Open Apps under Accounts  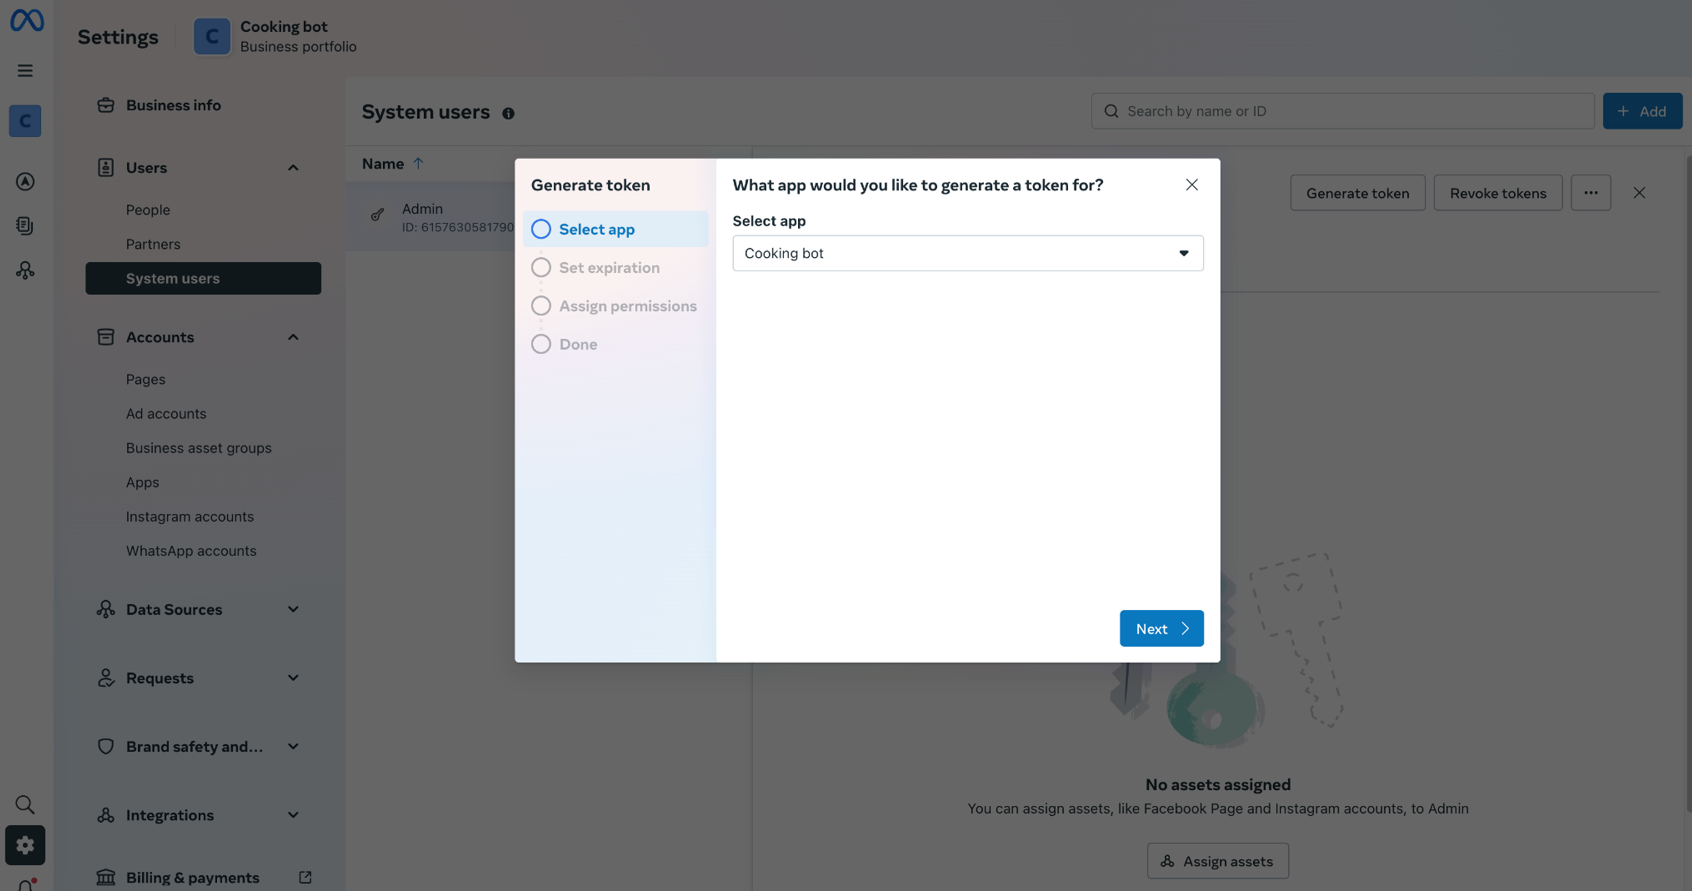[x=142, y=482]
